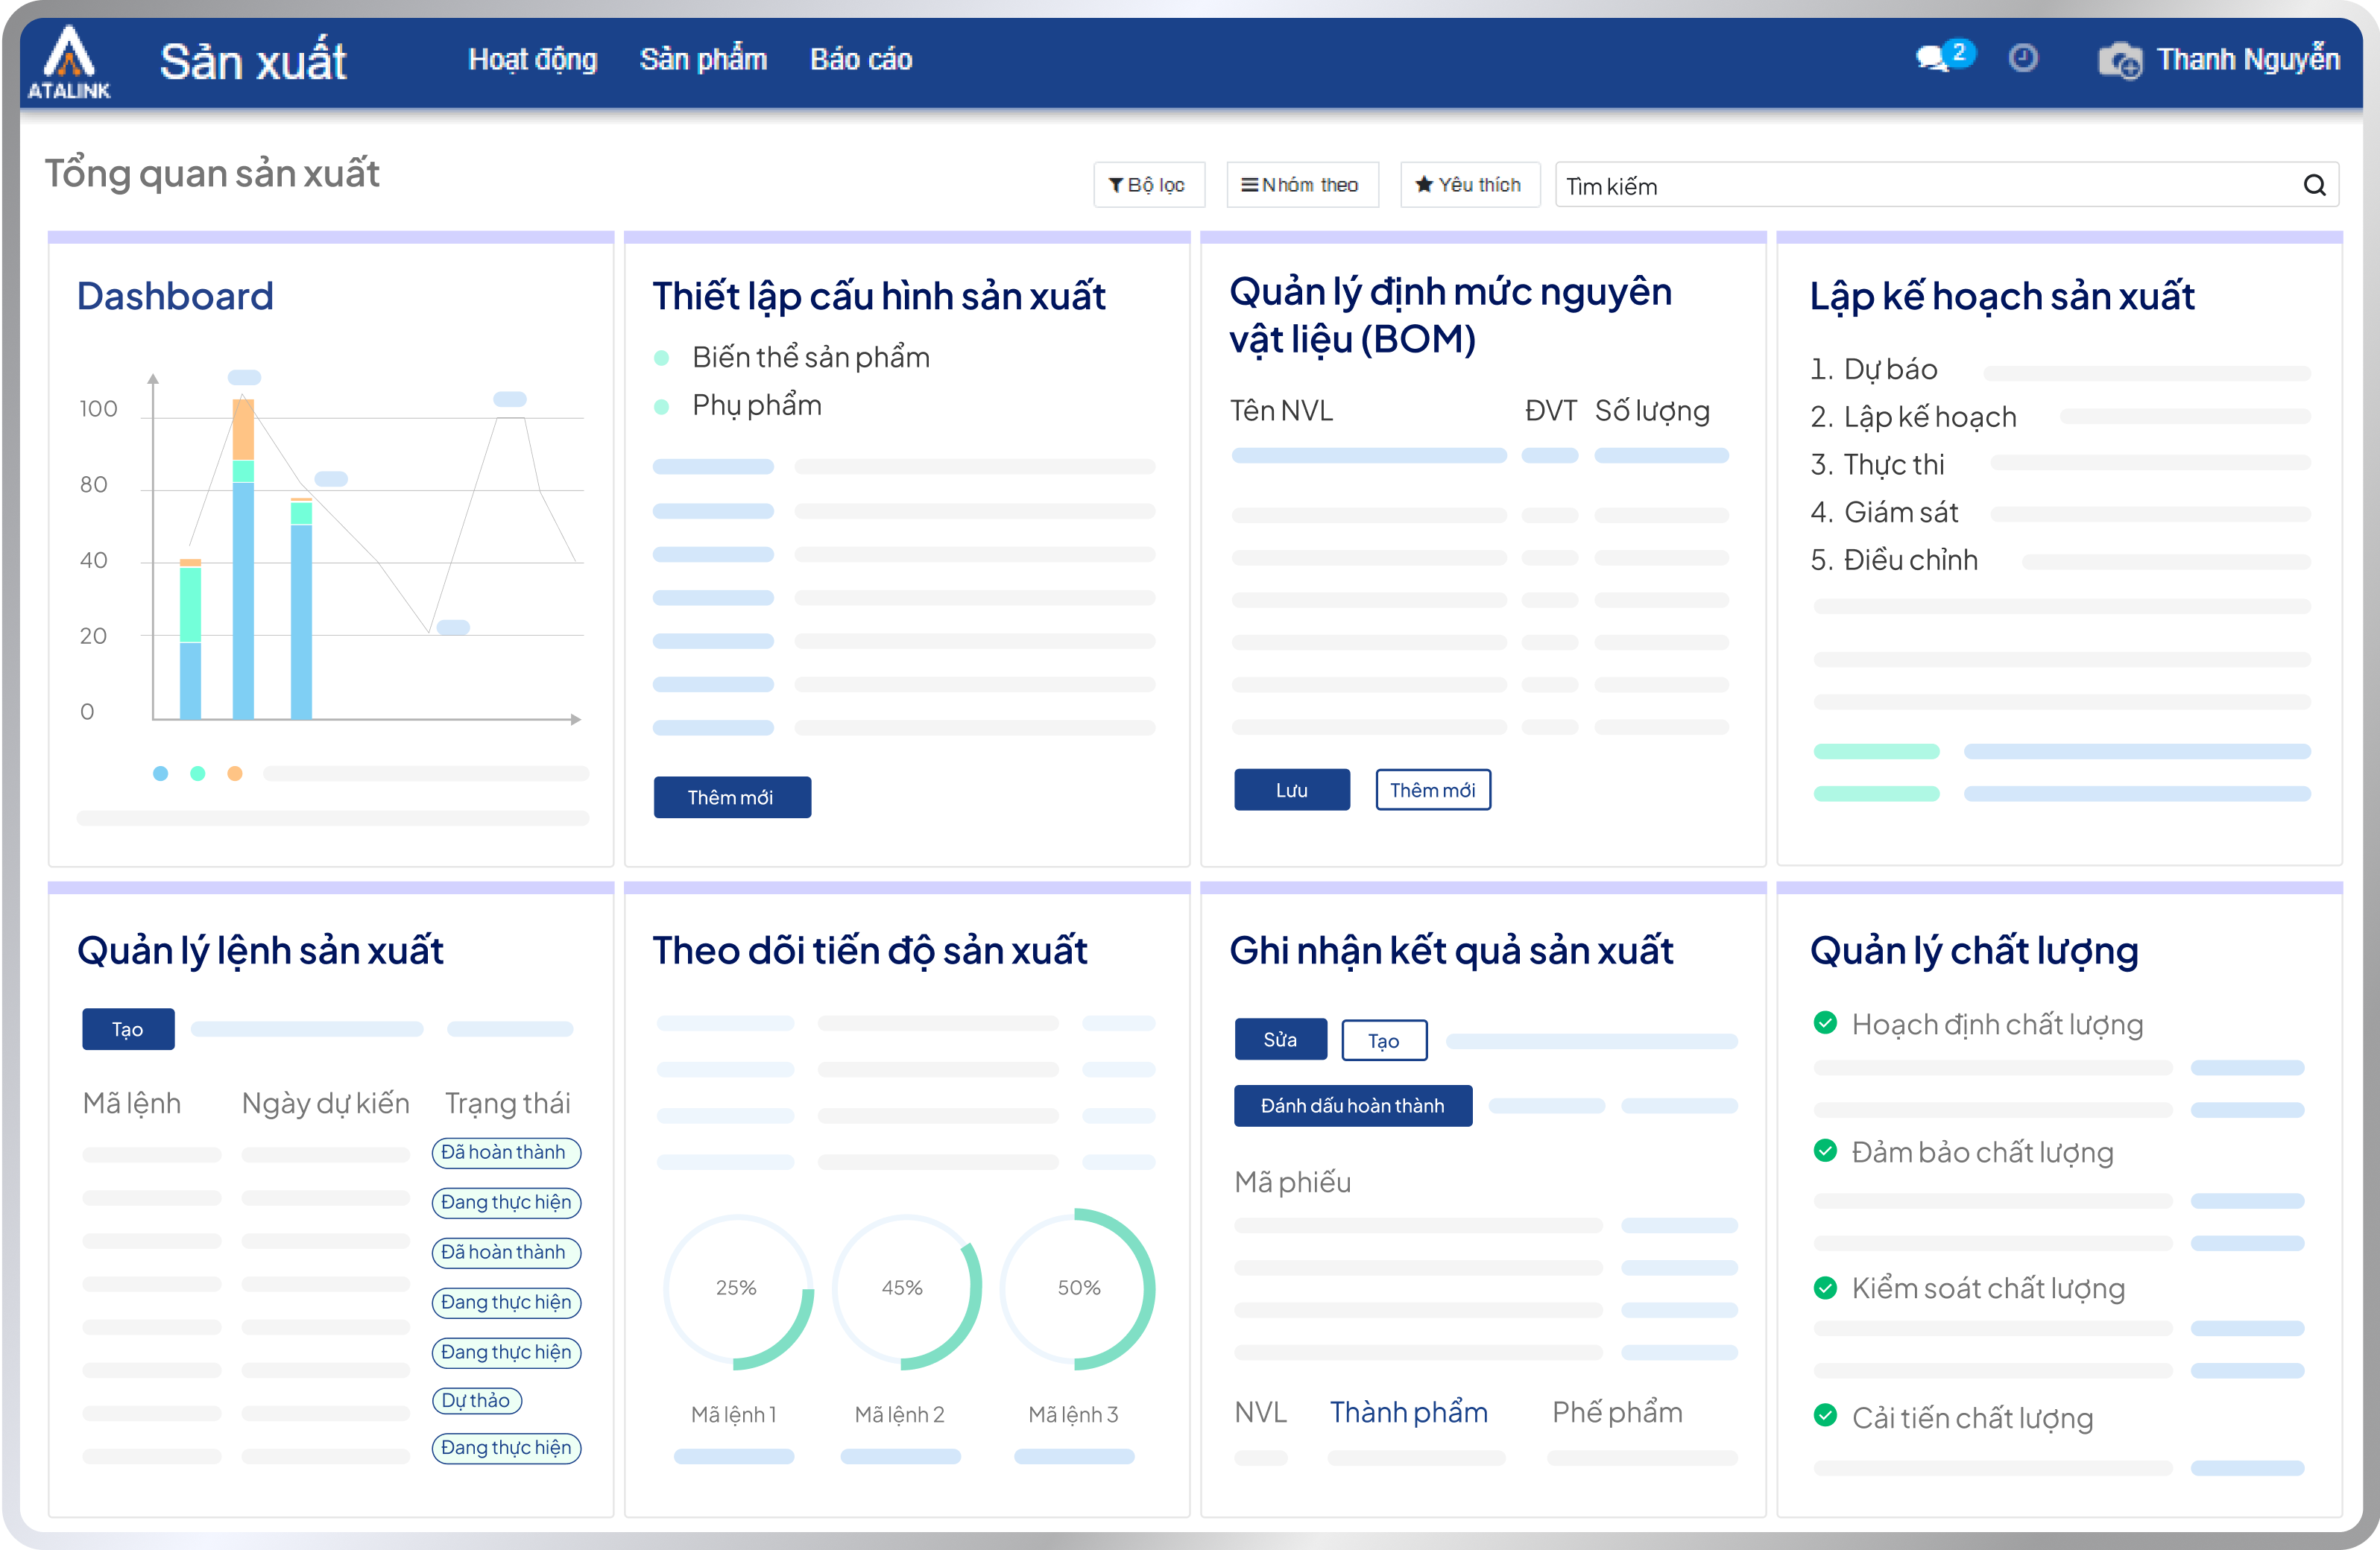Open the Dashboard card title

175,296
